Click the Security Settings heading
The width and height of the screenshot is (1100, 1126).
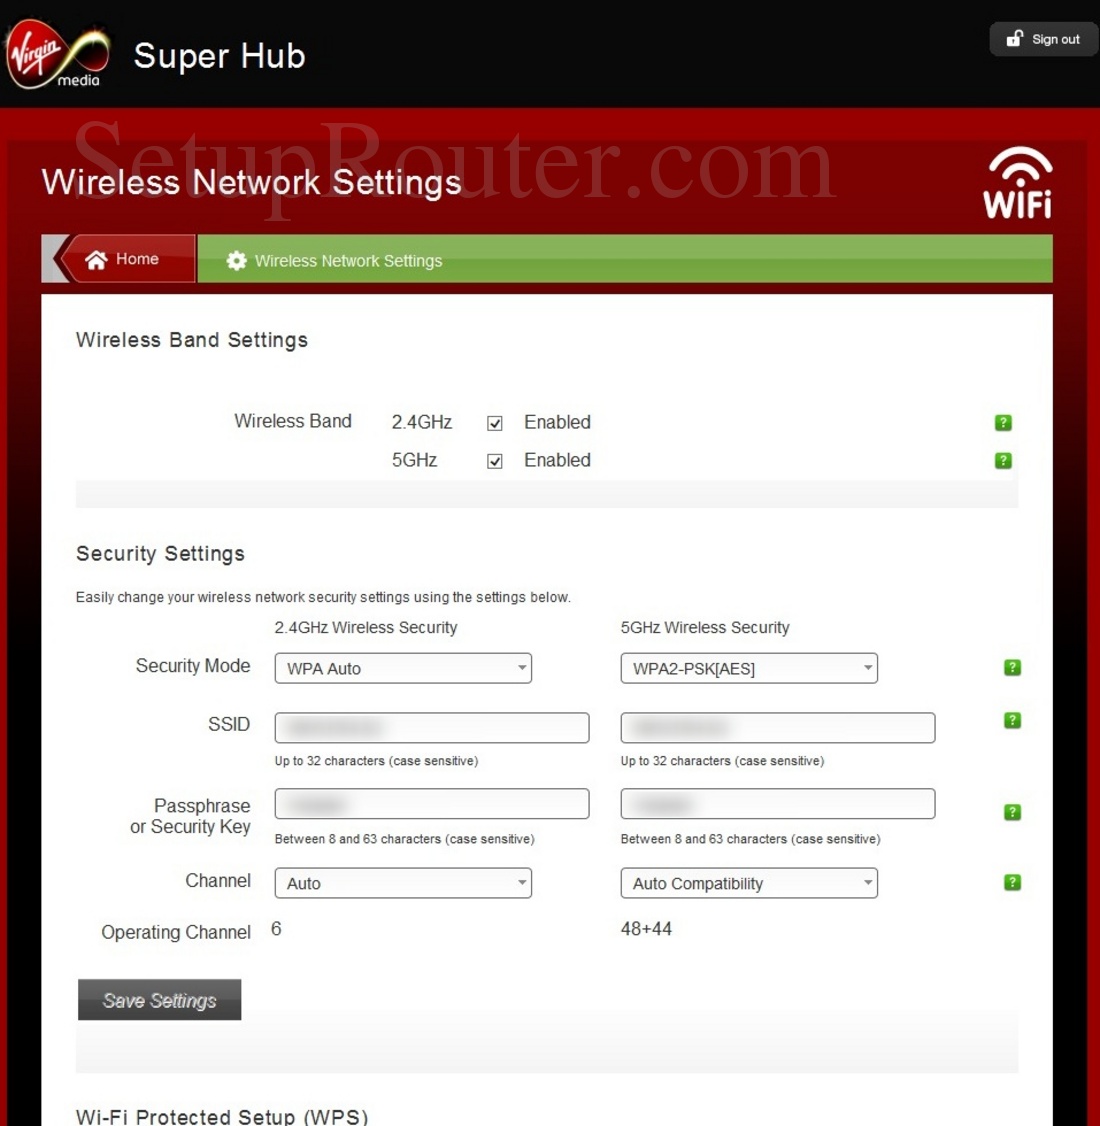pos(160,554)
